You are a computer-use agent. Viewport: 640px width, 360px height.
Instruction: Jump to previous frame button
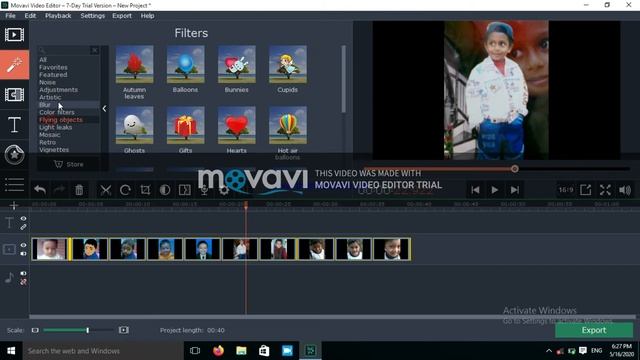coord(475,190)
